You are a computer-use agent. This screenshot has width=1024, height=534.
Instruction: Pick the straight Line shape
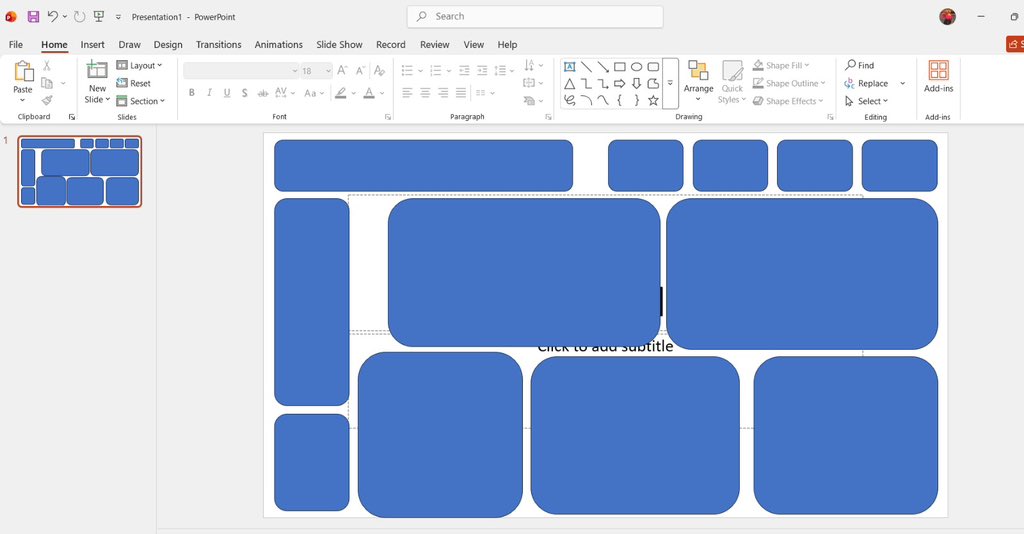[x=586, y=67]
